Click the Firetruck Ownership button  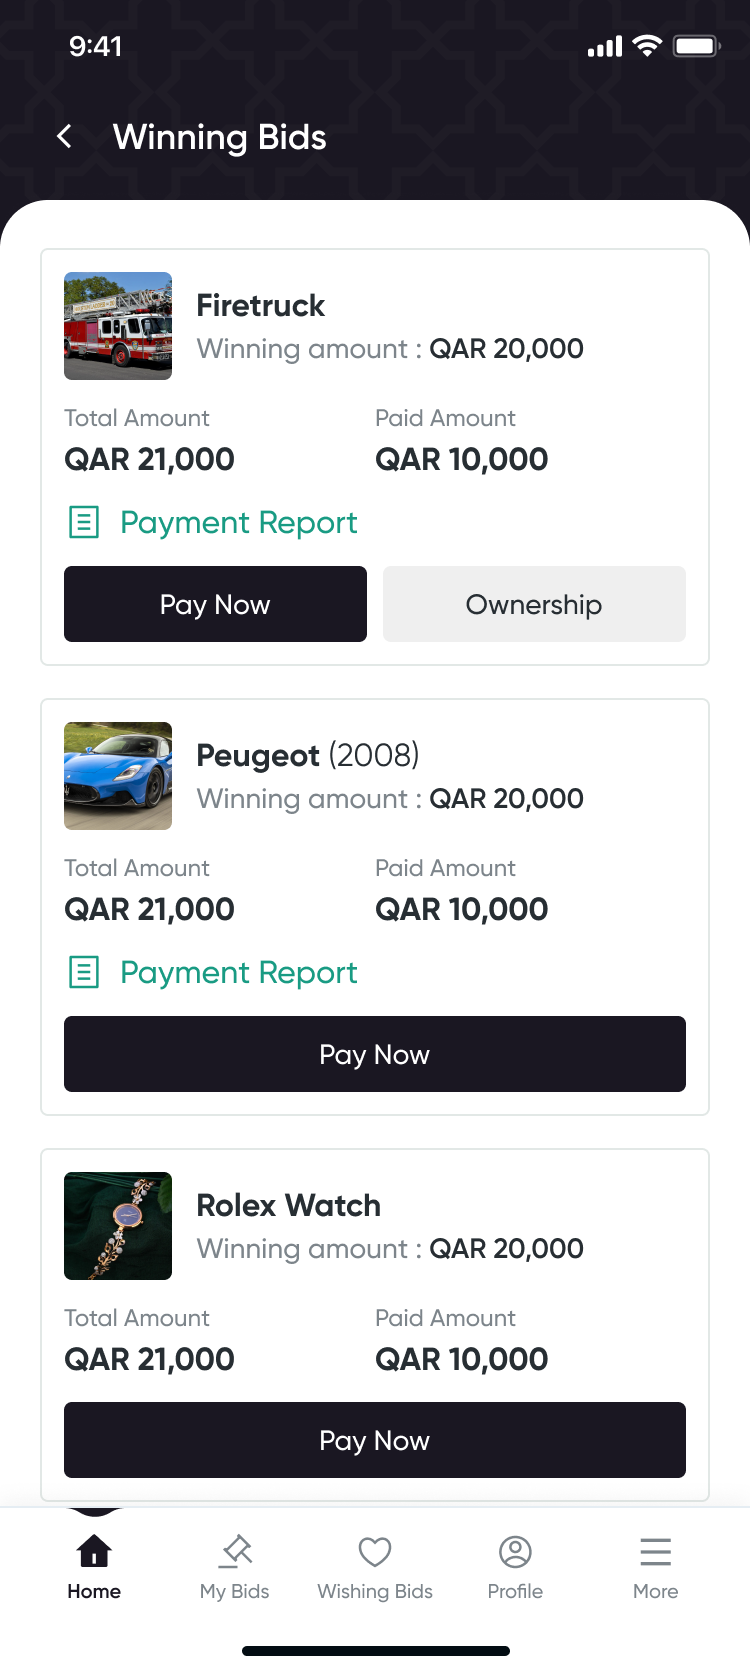point(534,604)
